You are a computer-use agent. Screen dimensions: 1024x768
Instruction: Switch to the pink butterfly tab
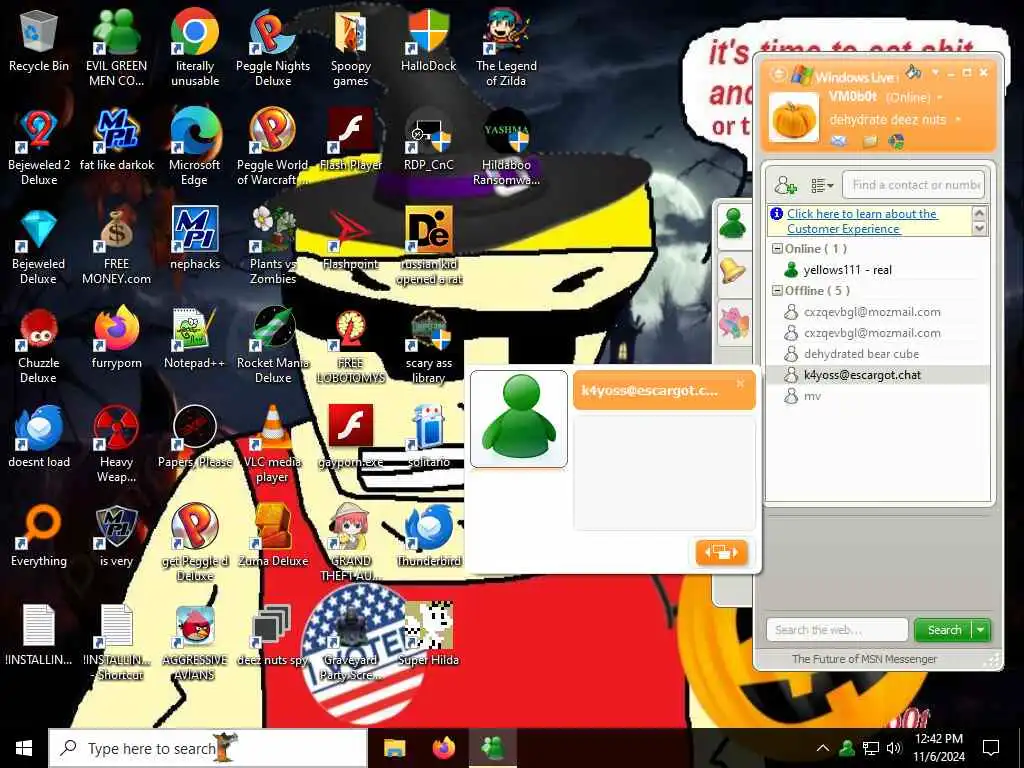(733, 323)
